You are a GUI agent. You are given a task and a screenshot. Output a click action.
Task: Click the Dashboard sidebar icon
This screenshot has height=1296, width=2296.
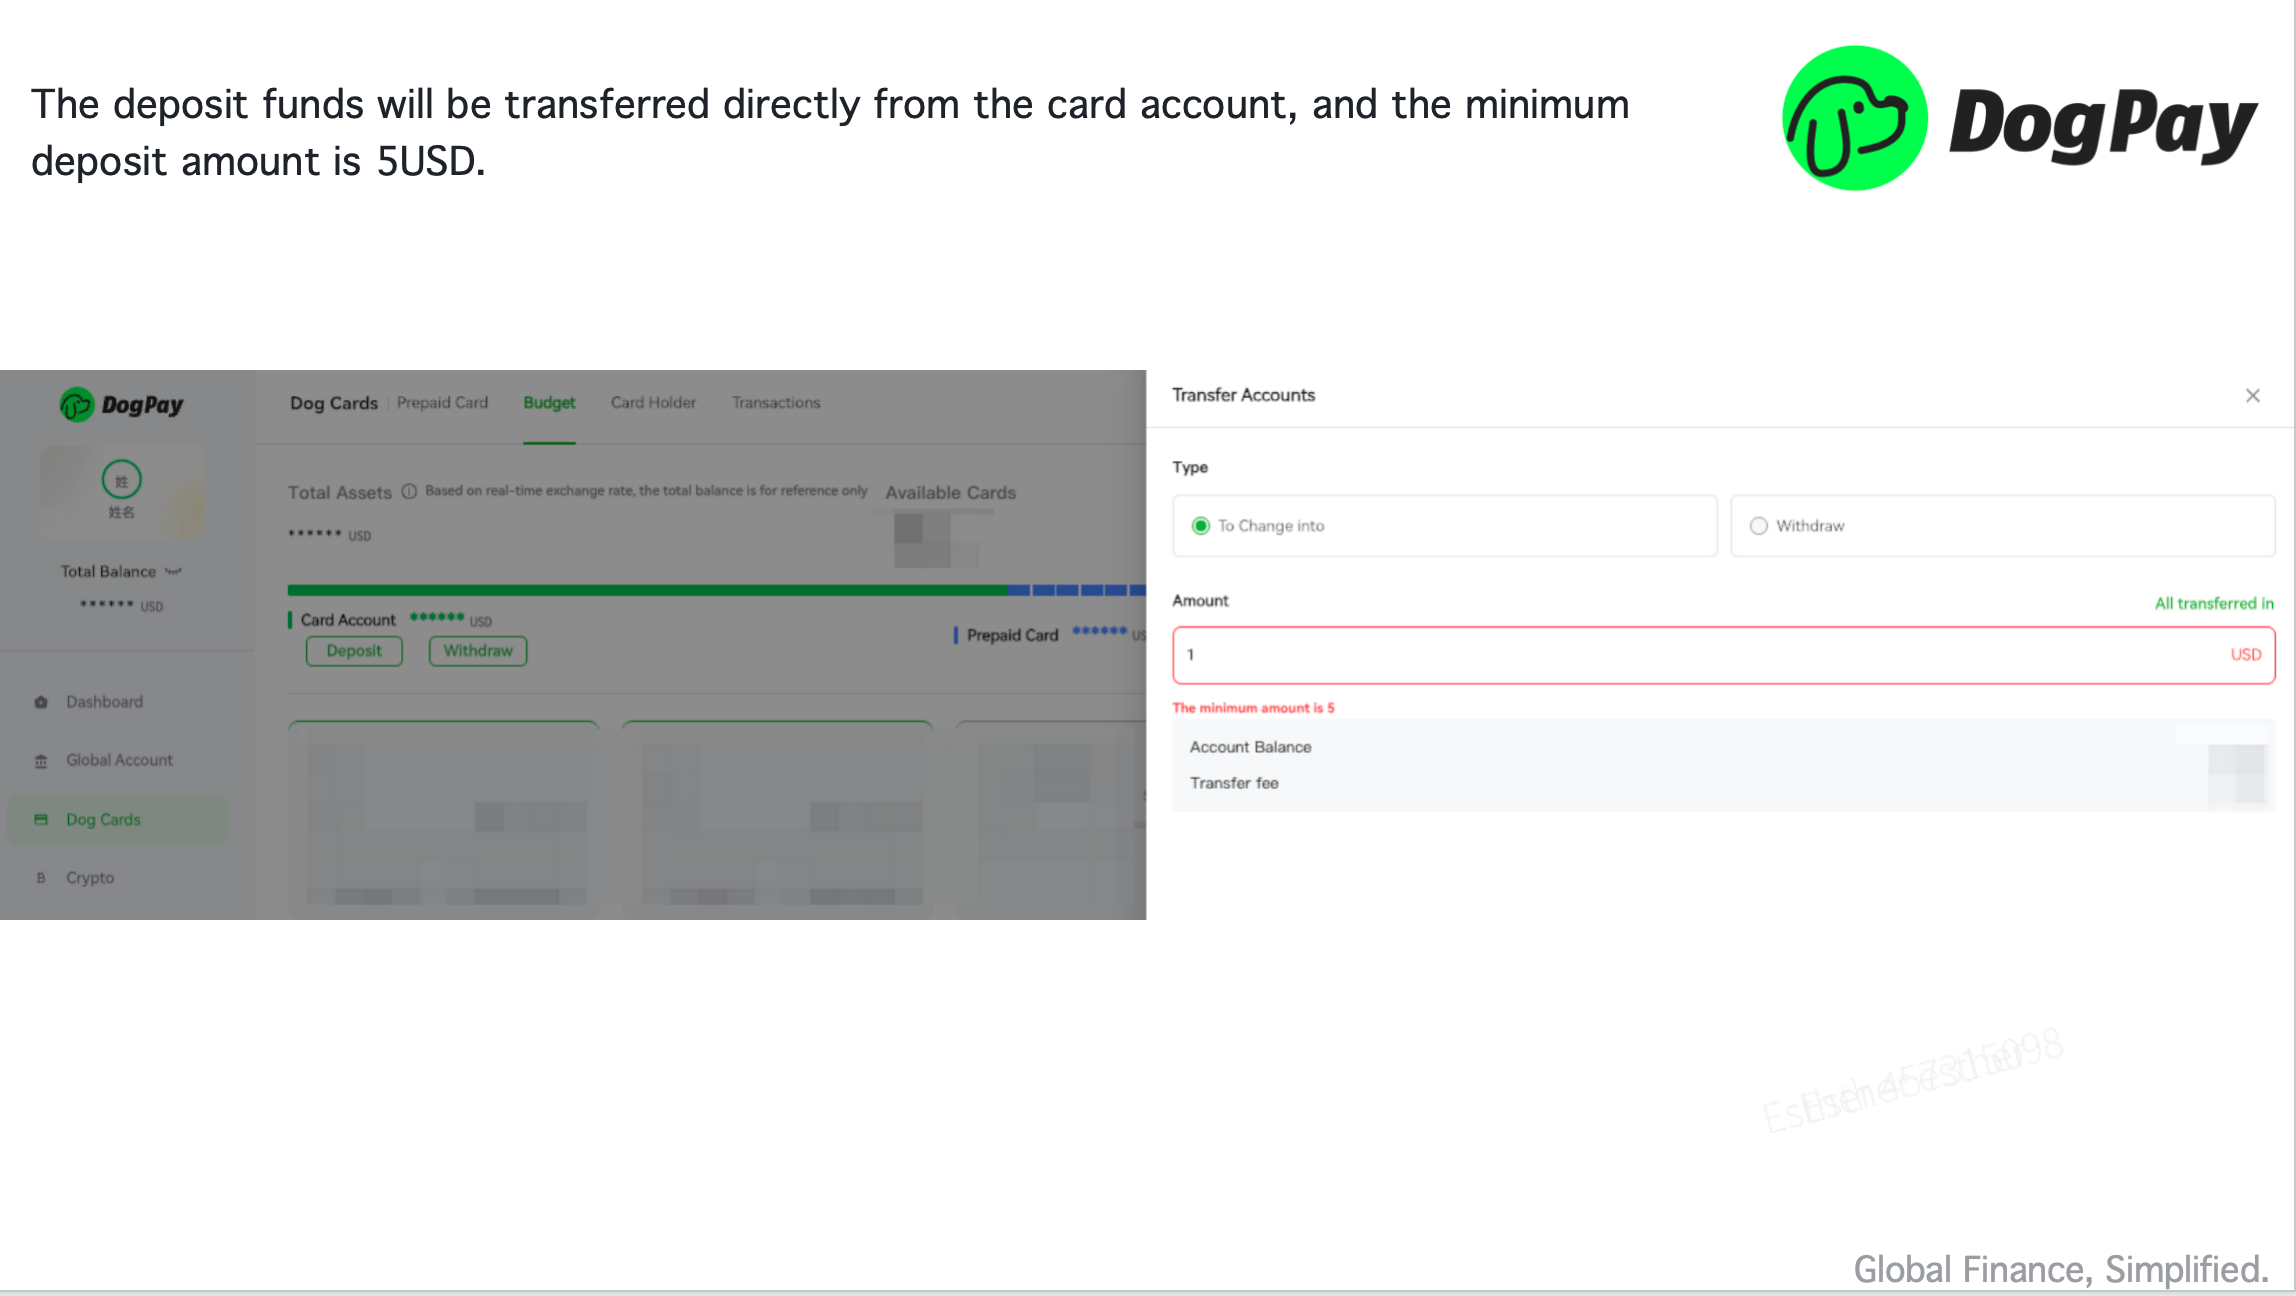tap(41, 702)
